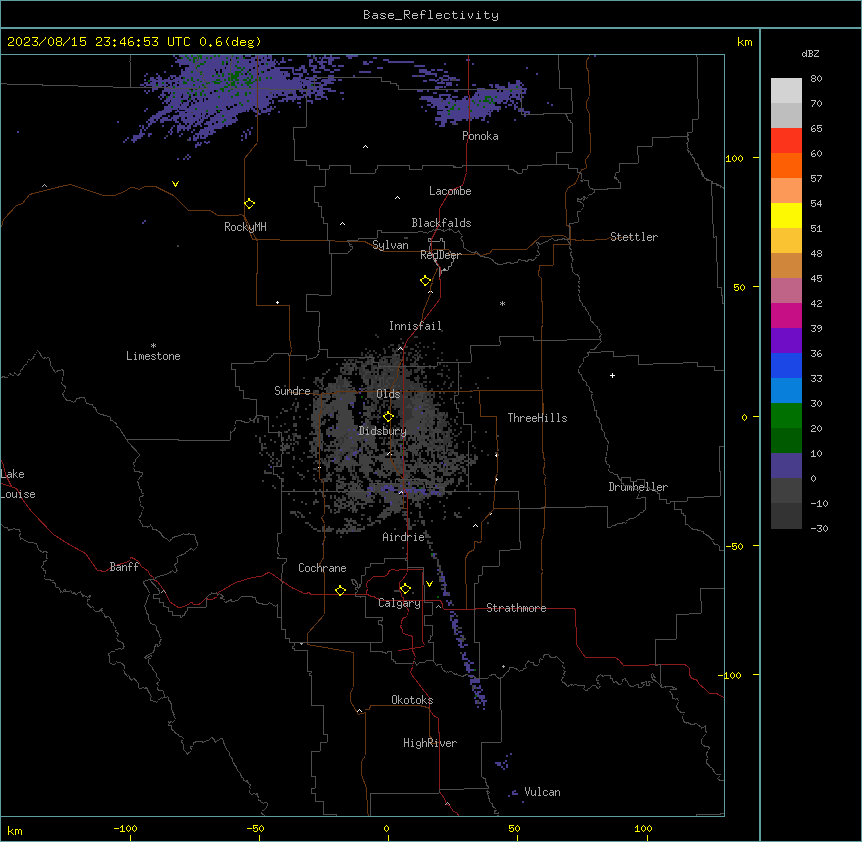Click the Drumheller label
The height and width of the screenshot is (842, 862).
click(x=638, y=487)
